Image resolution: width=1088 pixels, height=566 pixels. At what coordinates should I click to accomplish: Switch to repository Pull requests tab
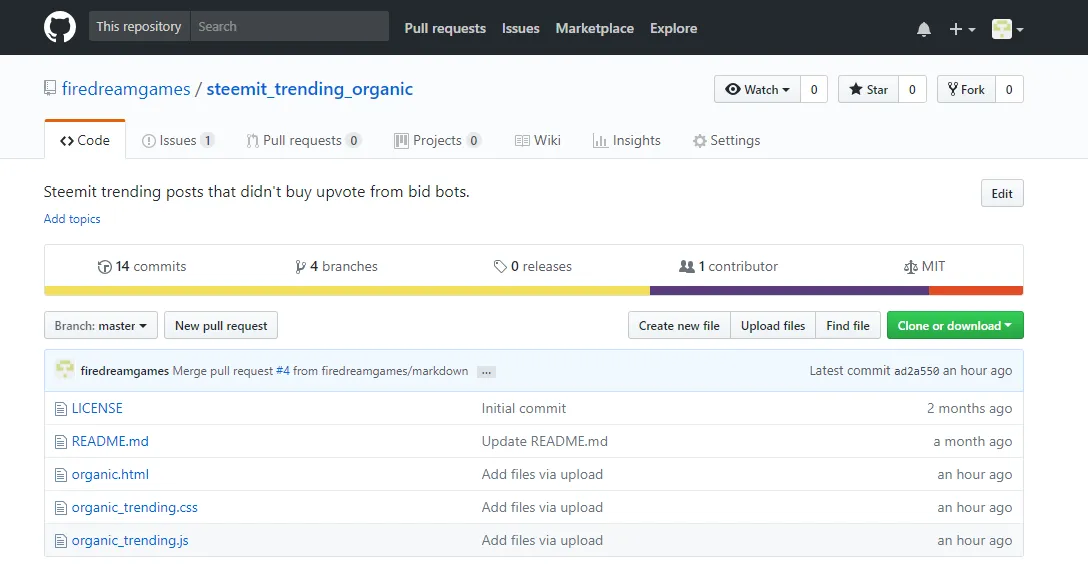(x=303, y=140)
